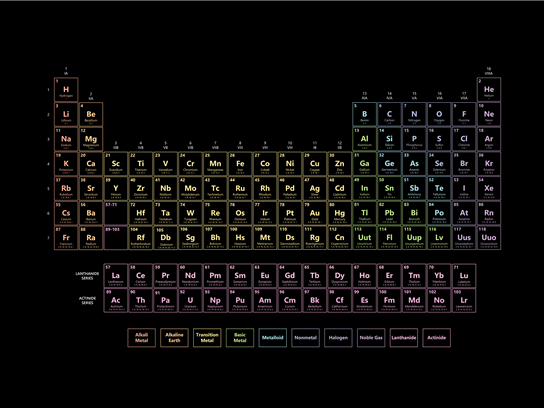Click the Uuo element cell
This screenshot has width=544, height=408.
(x=489, y=238)
